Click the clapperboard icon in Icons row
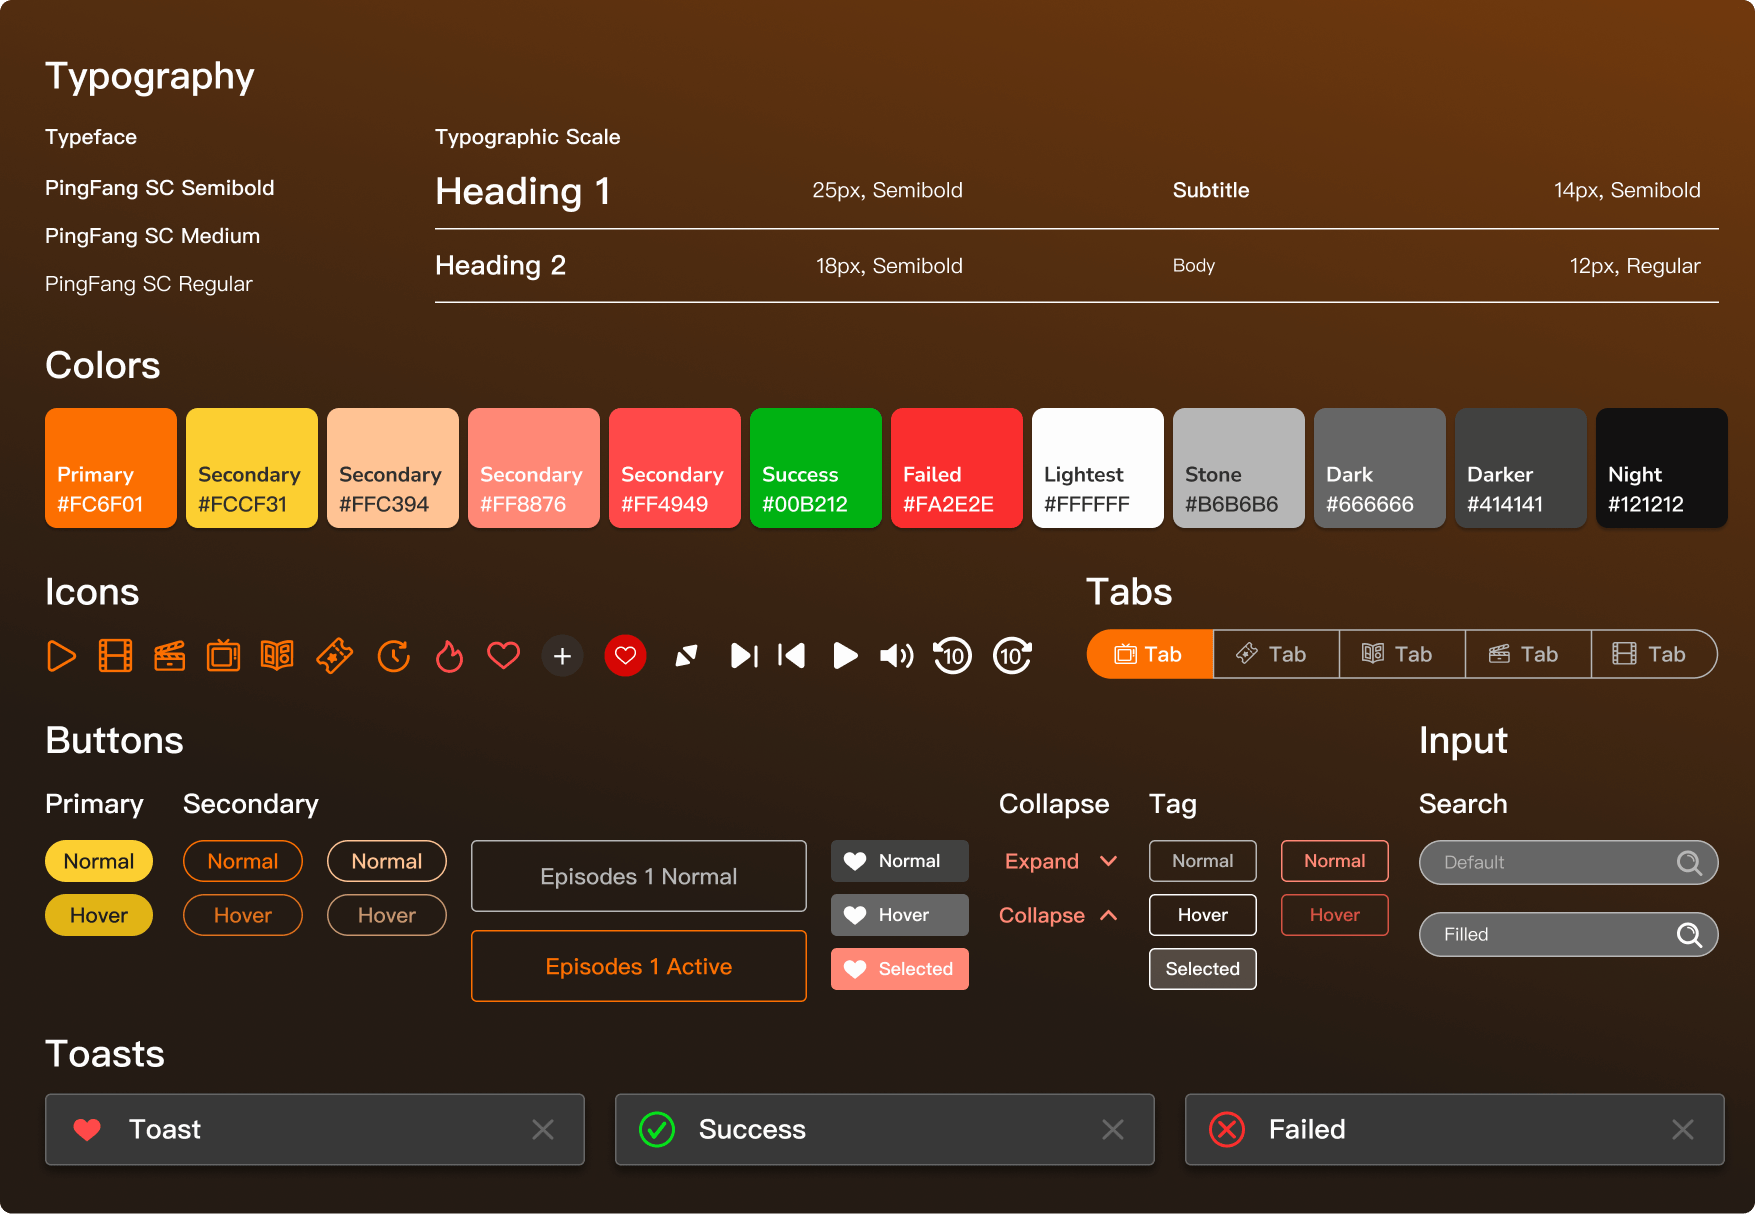This screenshot has height=1214, width=1755. click(x=169, y=656)
